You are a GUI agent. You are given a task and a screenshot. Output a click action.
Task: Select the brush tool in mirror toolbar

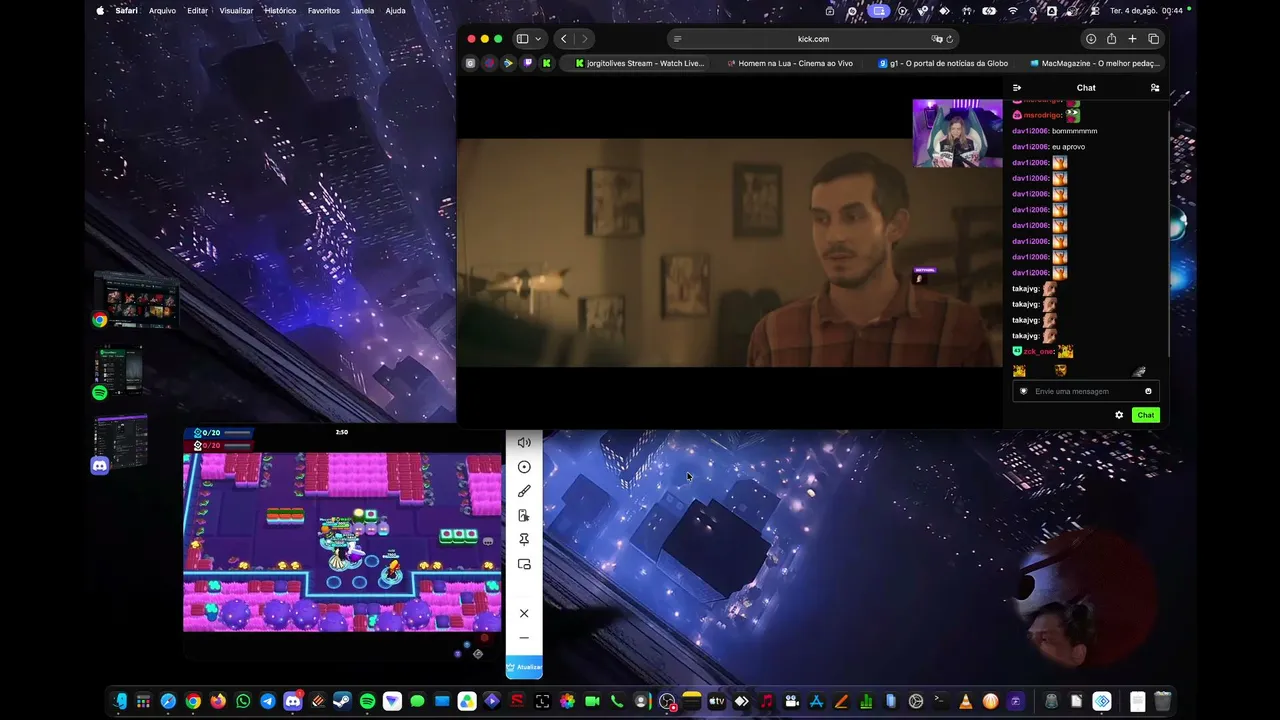tap(524, 491)
